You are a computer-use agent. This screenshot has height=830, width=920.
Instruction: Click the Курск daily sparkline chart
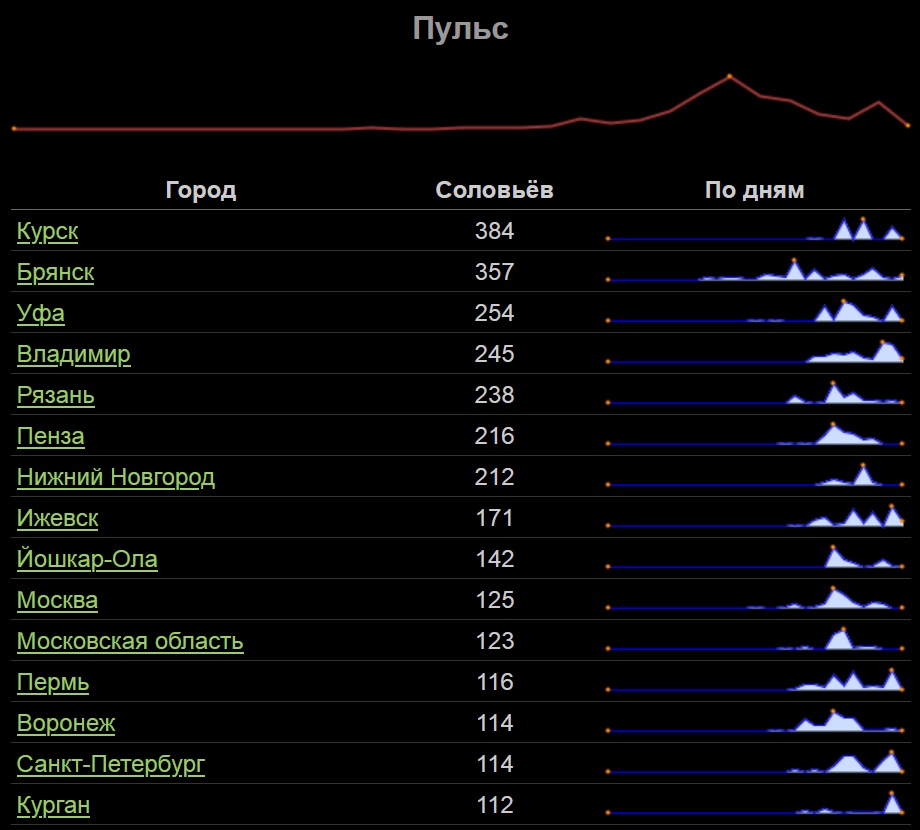(755, 231)
